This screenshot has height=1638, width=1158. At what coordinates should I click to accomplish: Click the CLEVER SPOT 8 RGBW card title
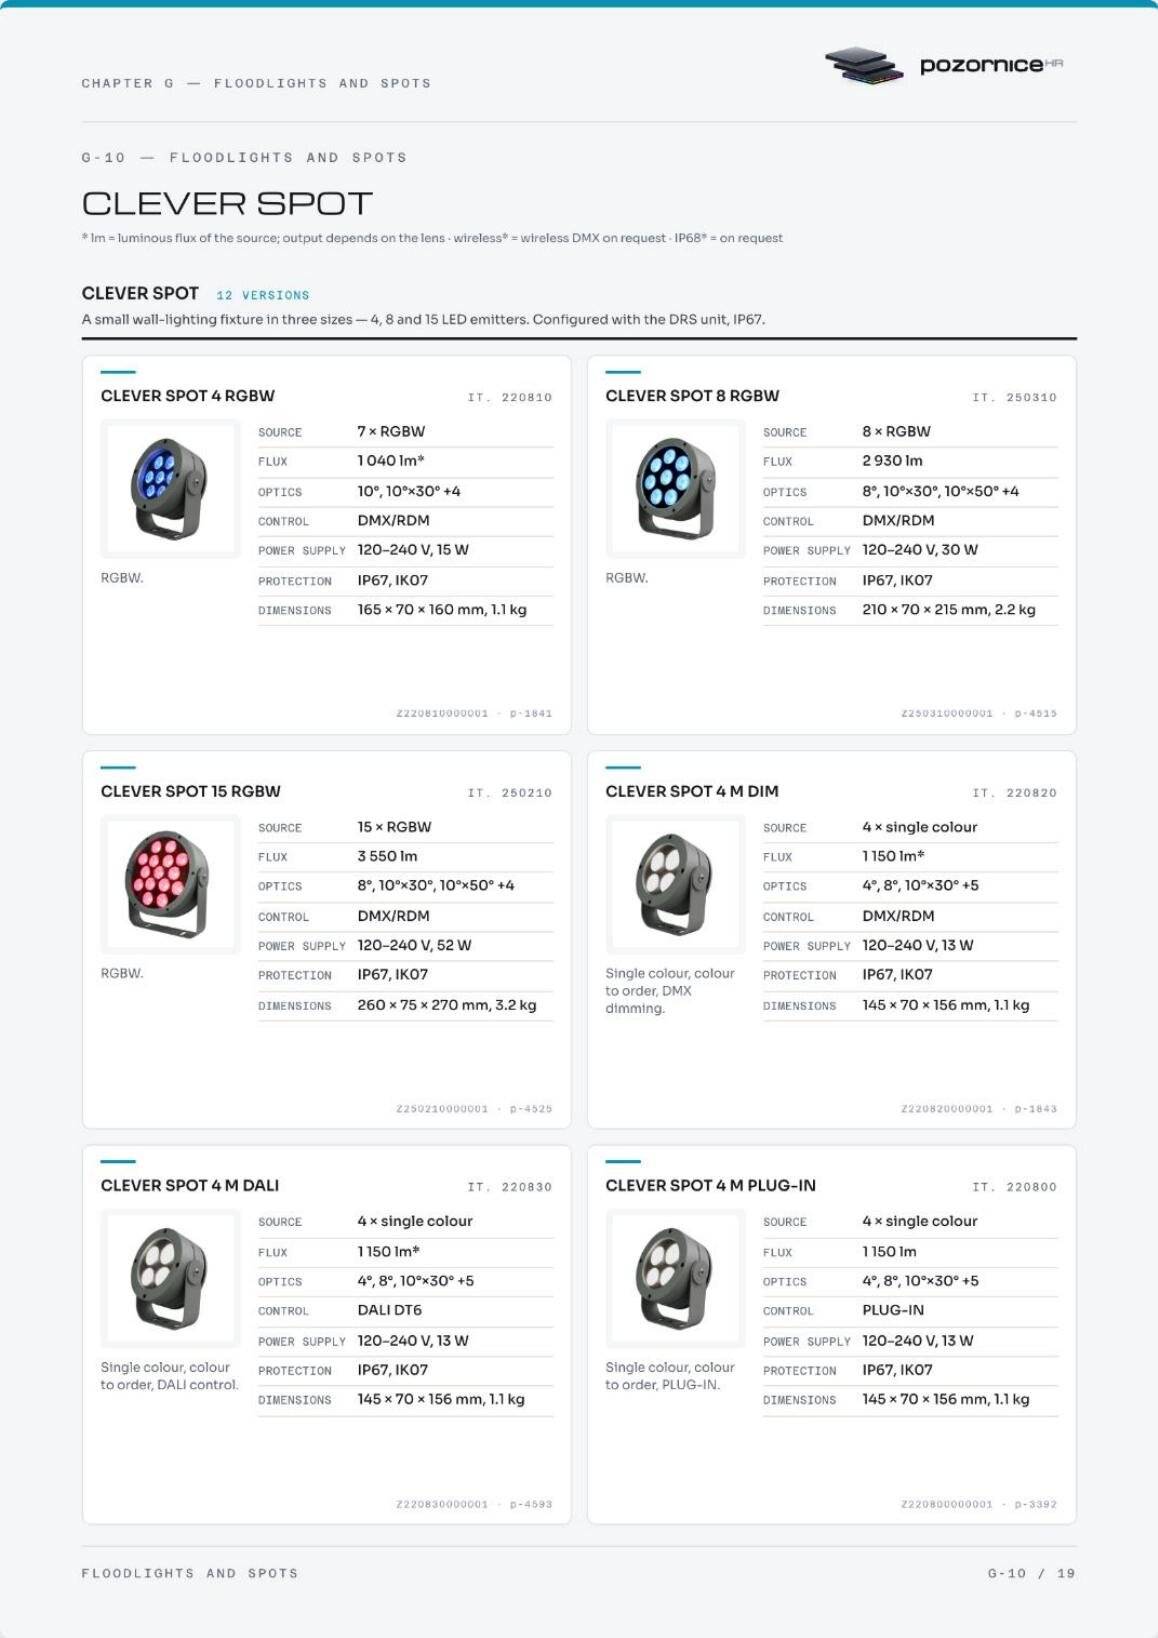click(x=692, y=396)
